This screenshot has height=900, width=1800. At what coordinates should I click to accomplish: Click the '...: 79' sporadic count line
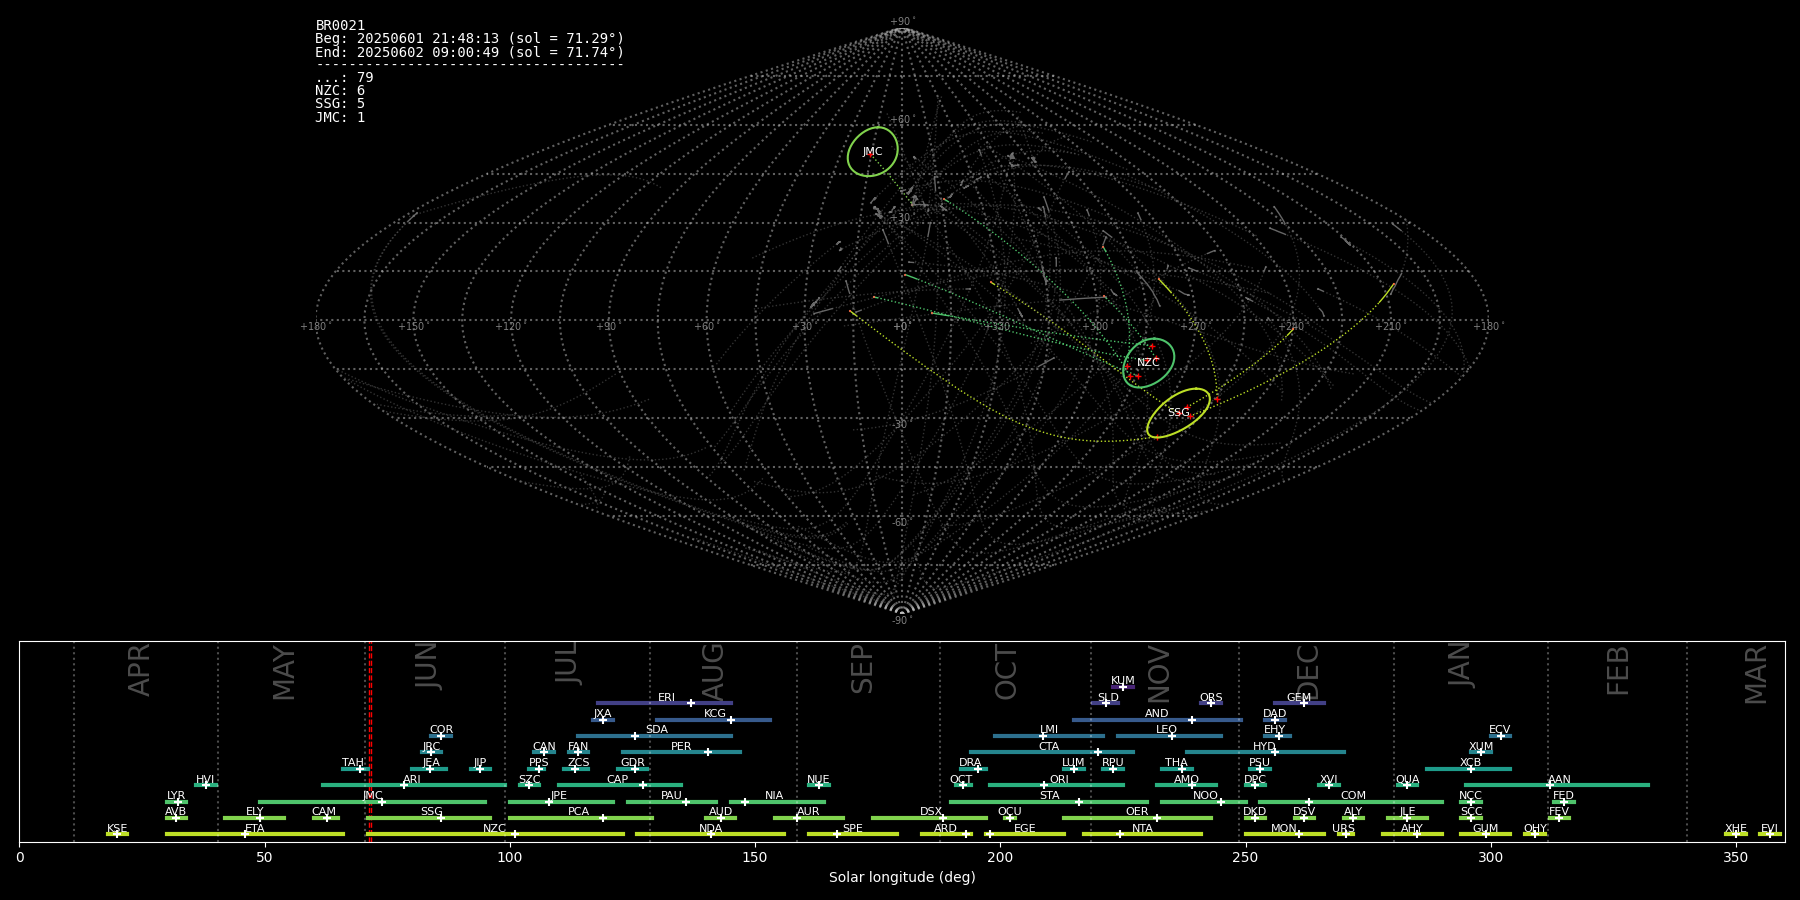tap(344, 78)
